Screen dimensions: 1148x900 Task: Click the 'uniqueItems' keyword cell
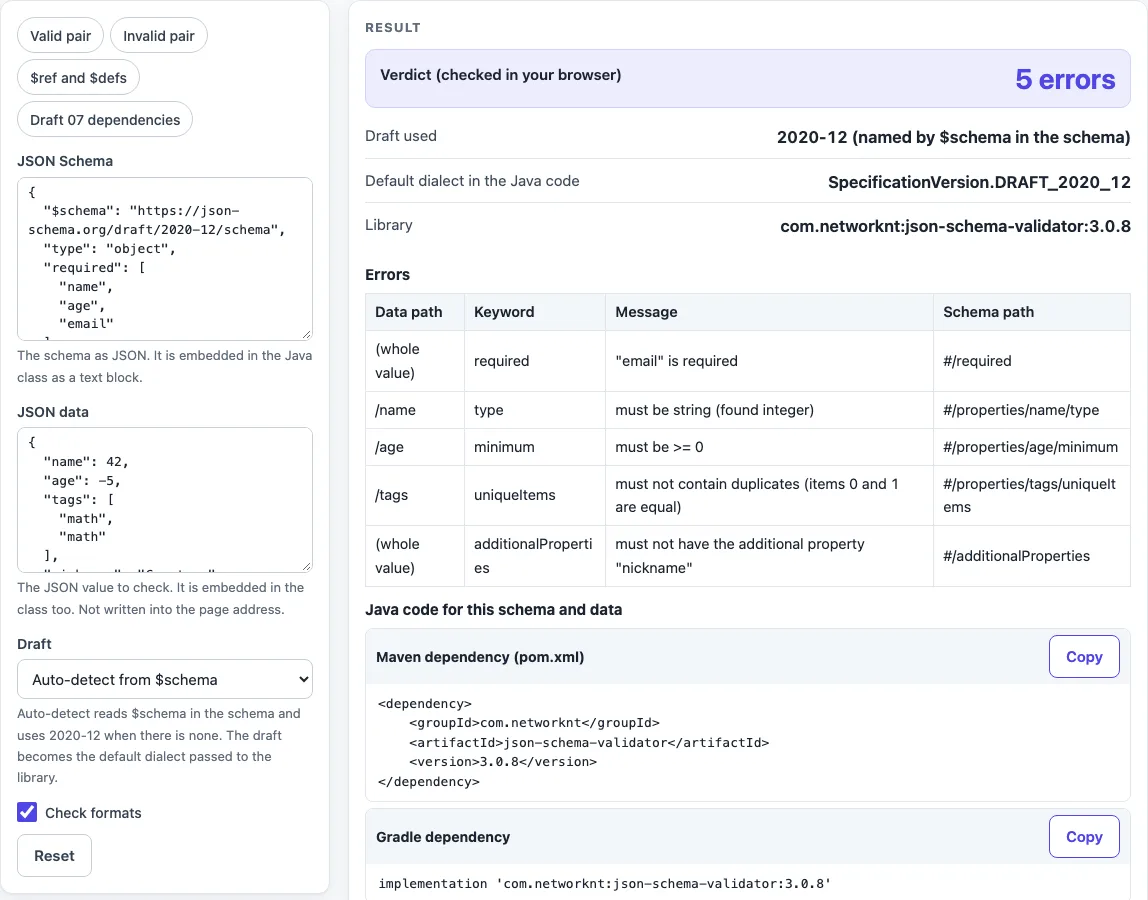pos(535,495)
